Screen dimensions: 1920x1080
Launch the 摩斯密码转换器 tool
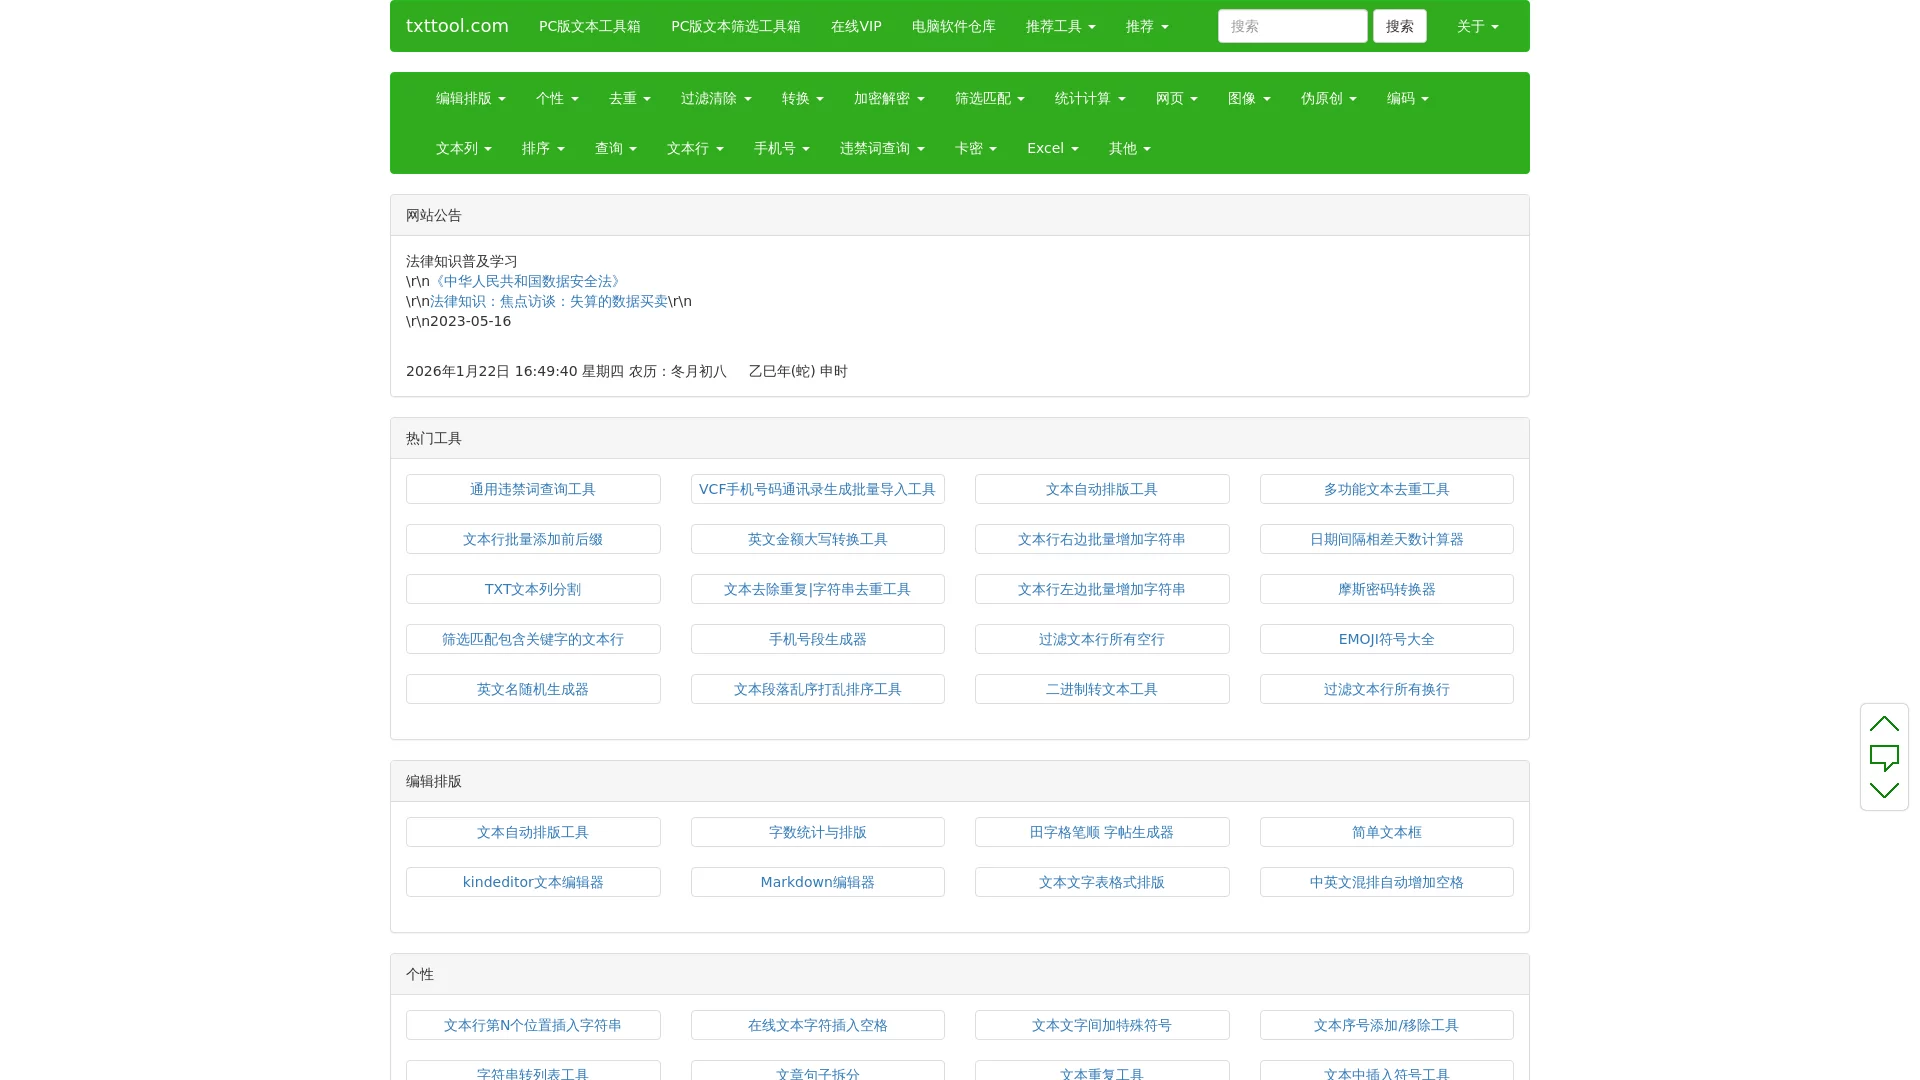(x=1386, y=589)
